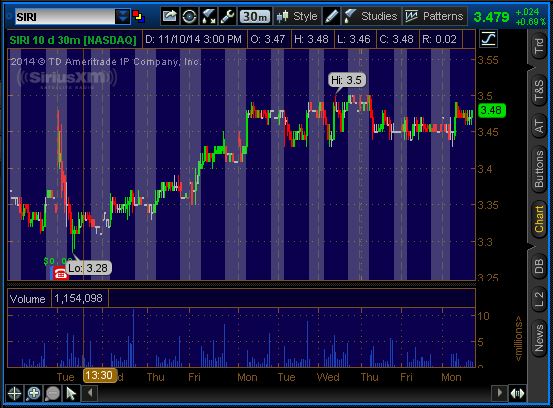
Task: Open the DB side tab
Action: [x=539, y=266]
